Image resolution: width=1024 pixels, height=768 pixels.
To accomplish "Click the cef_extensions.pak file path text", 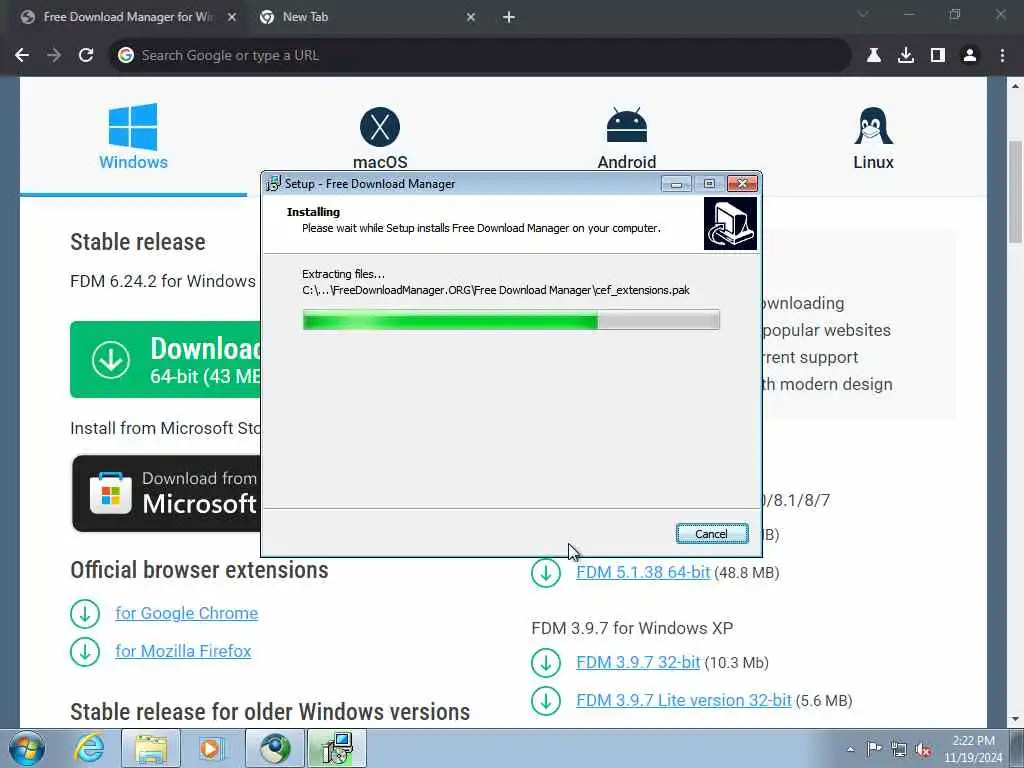I will point(496,290).
